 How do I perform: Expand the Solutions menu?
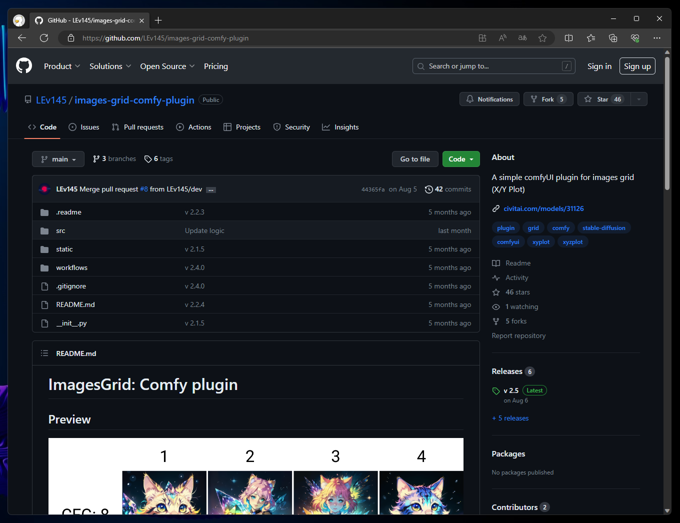(110, 66)
